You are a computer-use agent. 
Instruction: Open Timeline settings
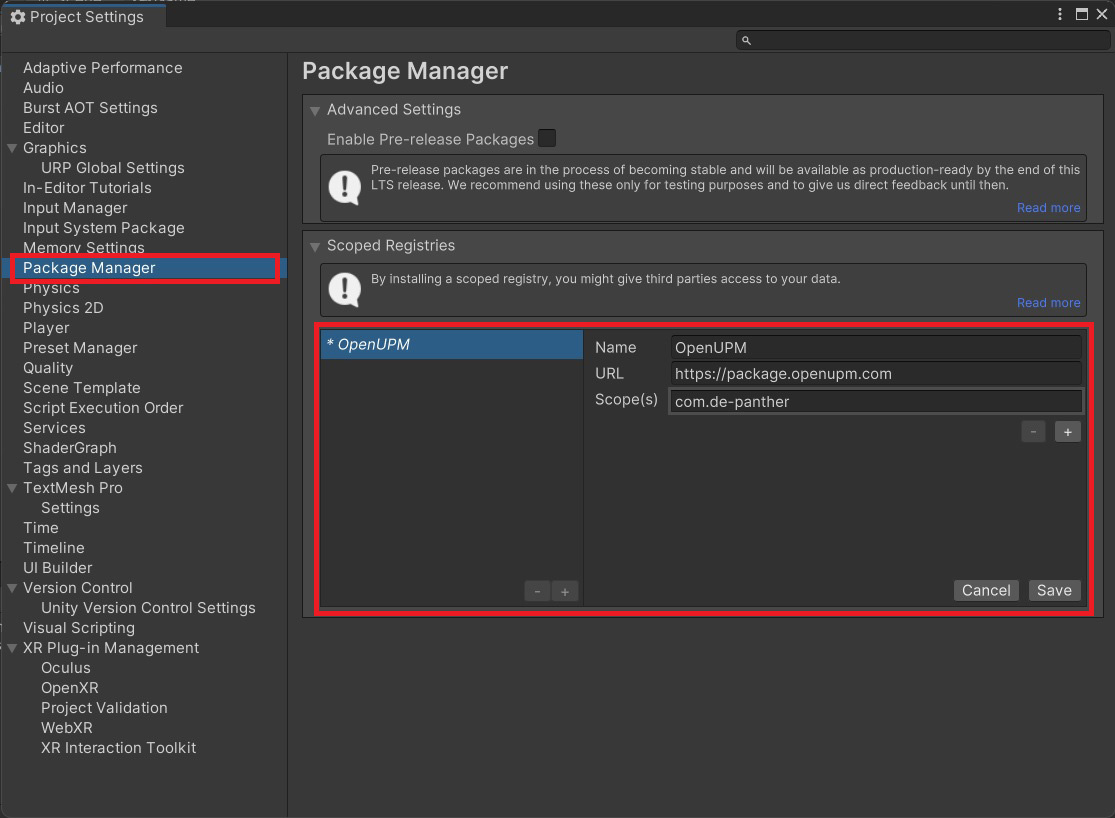point(53,548)
